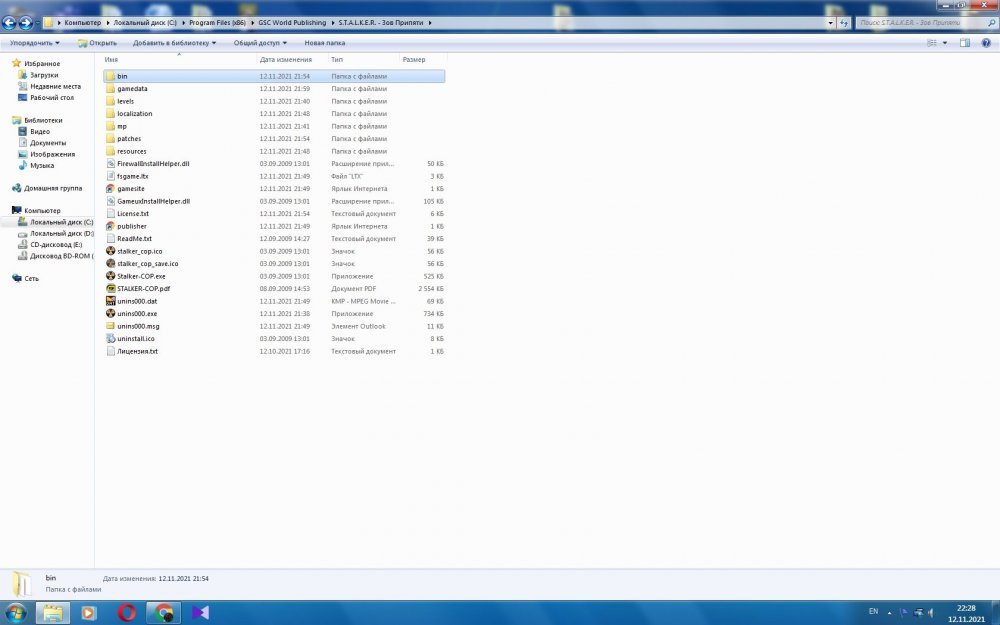Open the Windows Start menu
Image resolution: width=1000 pixels, height=625 pixels.
[x=14, y=613]
